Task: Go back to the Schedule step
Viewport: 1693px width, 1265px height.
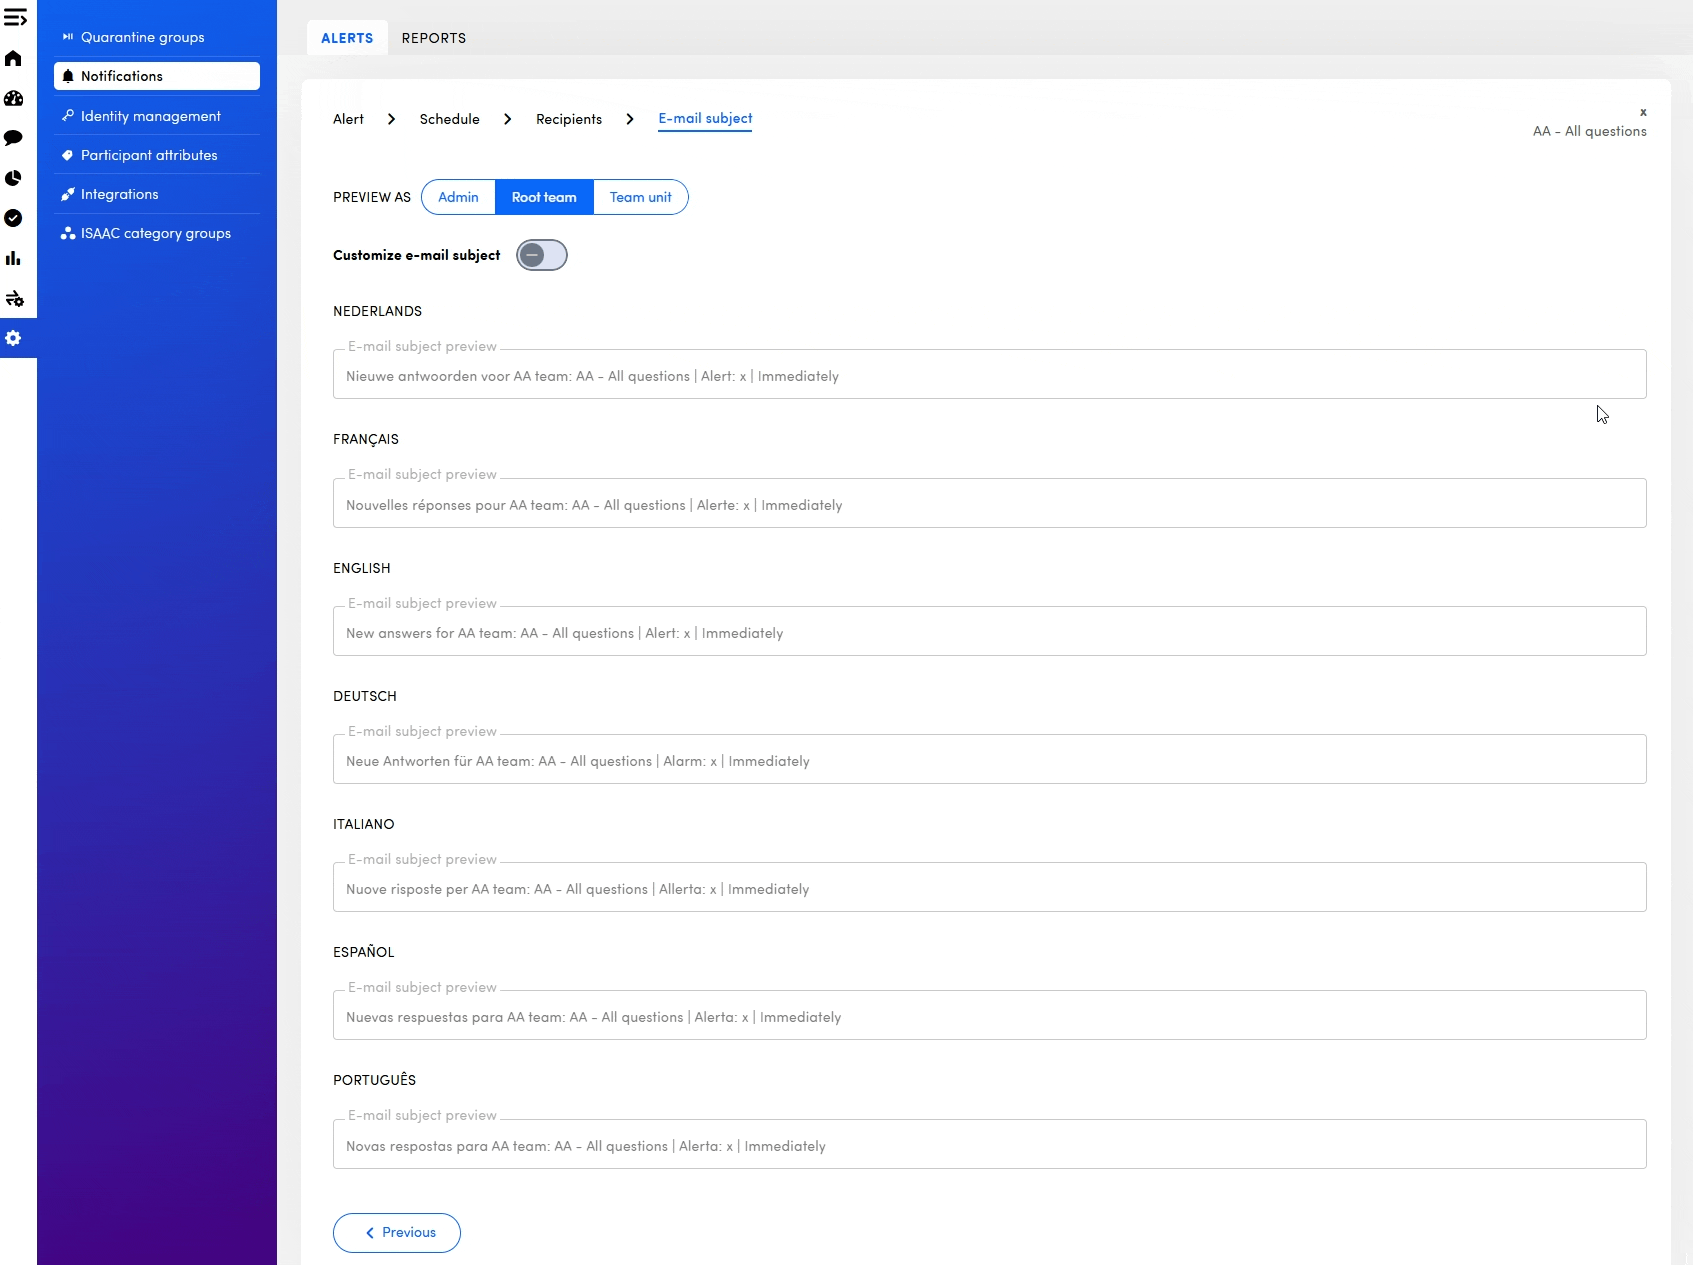Action: 449,119
